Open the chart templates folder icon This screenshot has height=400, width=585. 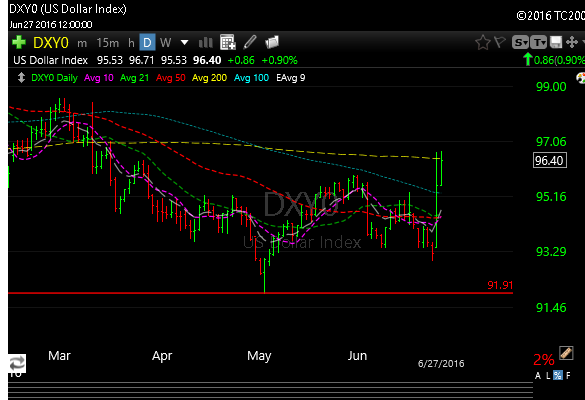coord(272,42)
